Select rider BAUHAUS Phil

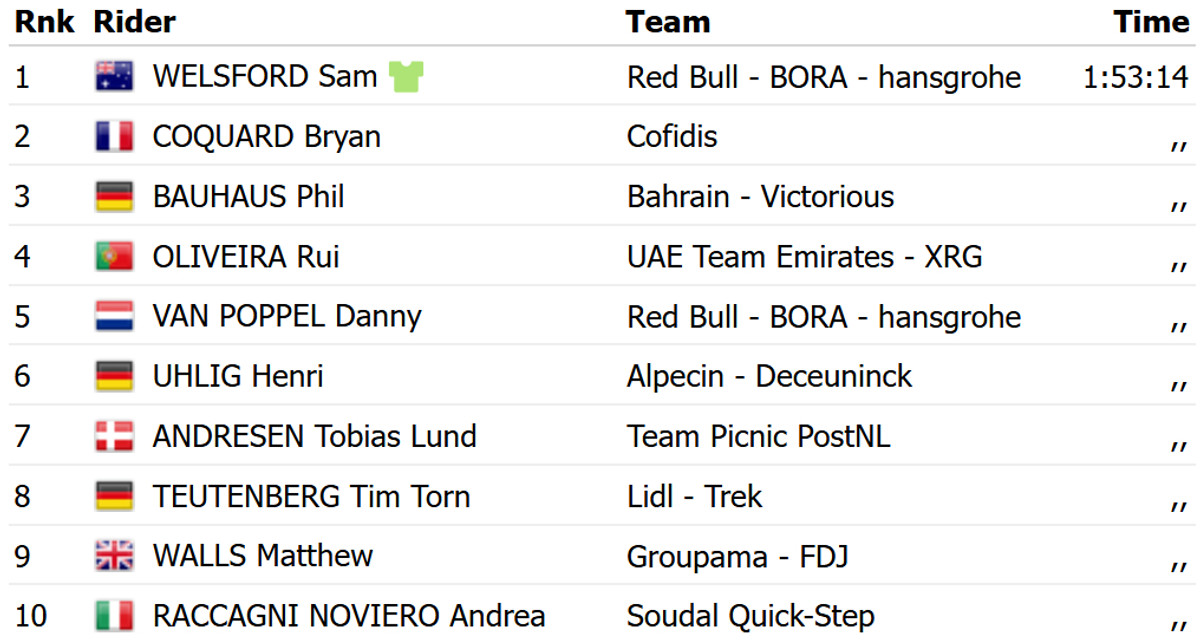pos(248,197)
